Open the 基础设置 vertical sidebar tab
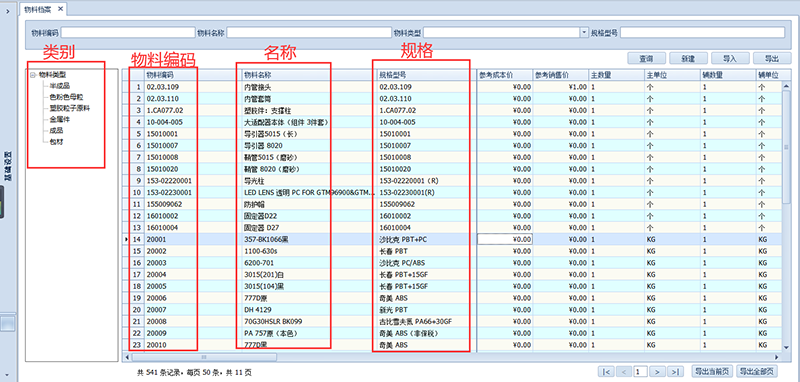The height and width of the screenshot is (382, 800). pos(8,166)
